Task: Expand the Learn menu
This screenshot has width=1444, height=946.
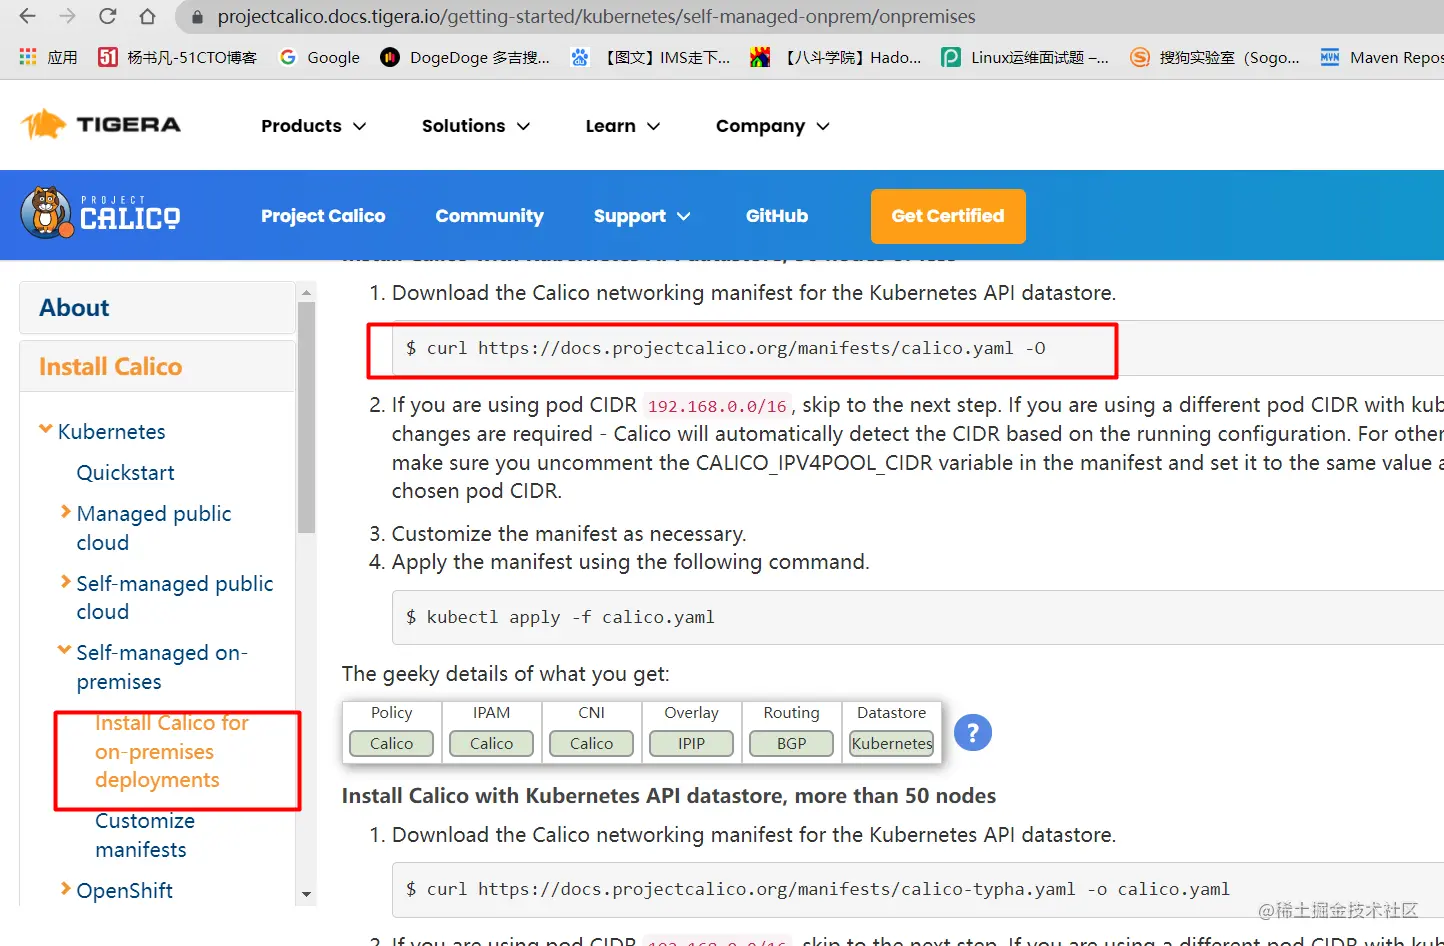Action: [x=623, y=126]
